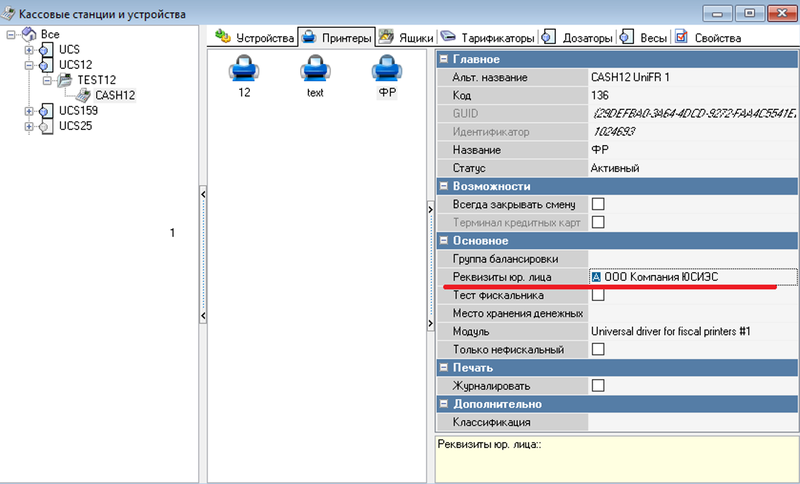The height and width of the screenshot is (484, 800).
Task: Select the printer icon labeled text
Action: [x=315, y=68]
